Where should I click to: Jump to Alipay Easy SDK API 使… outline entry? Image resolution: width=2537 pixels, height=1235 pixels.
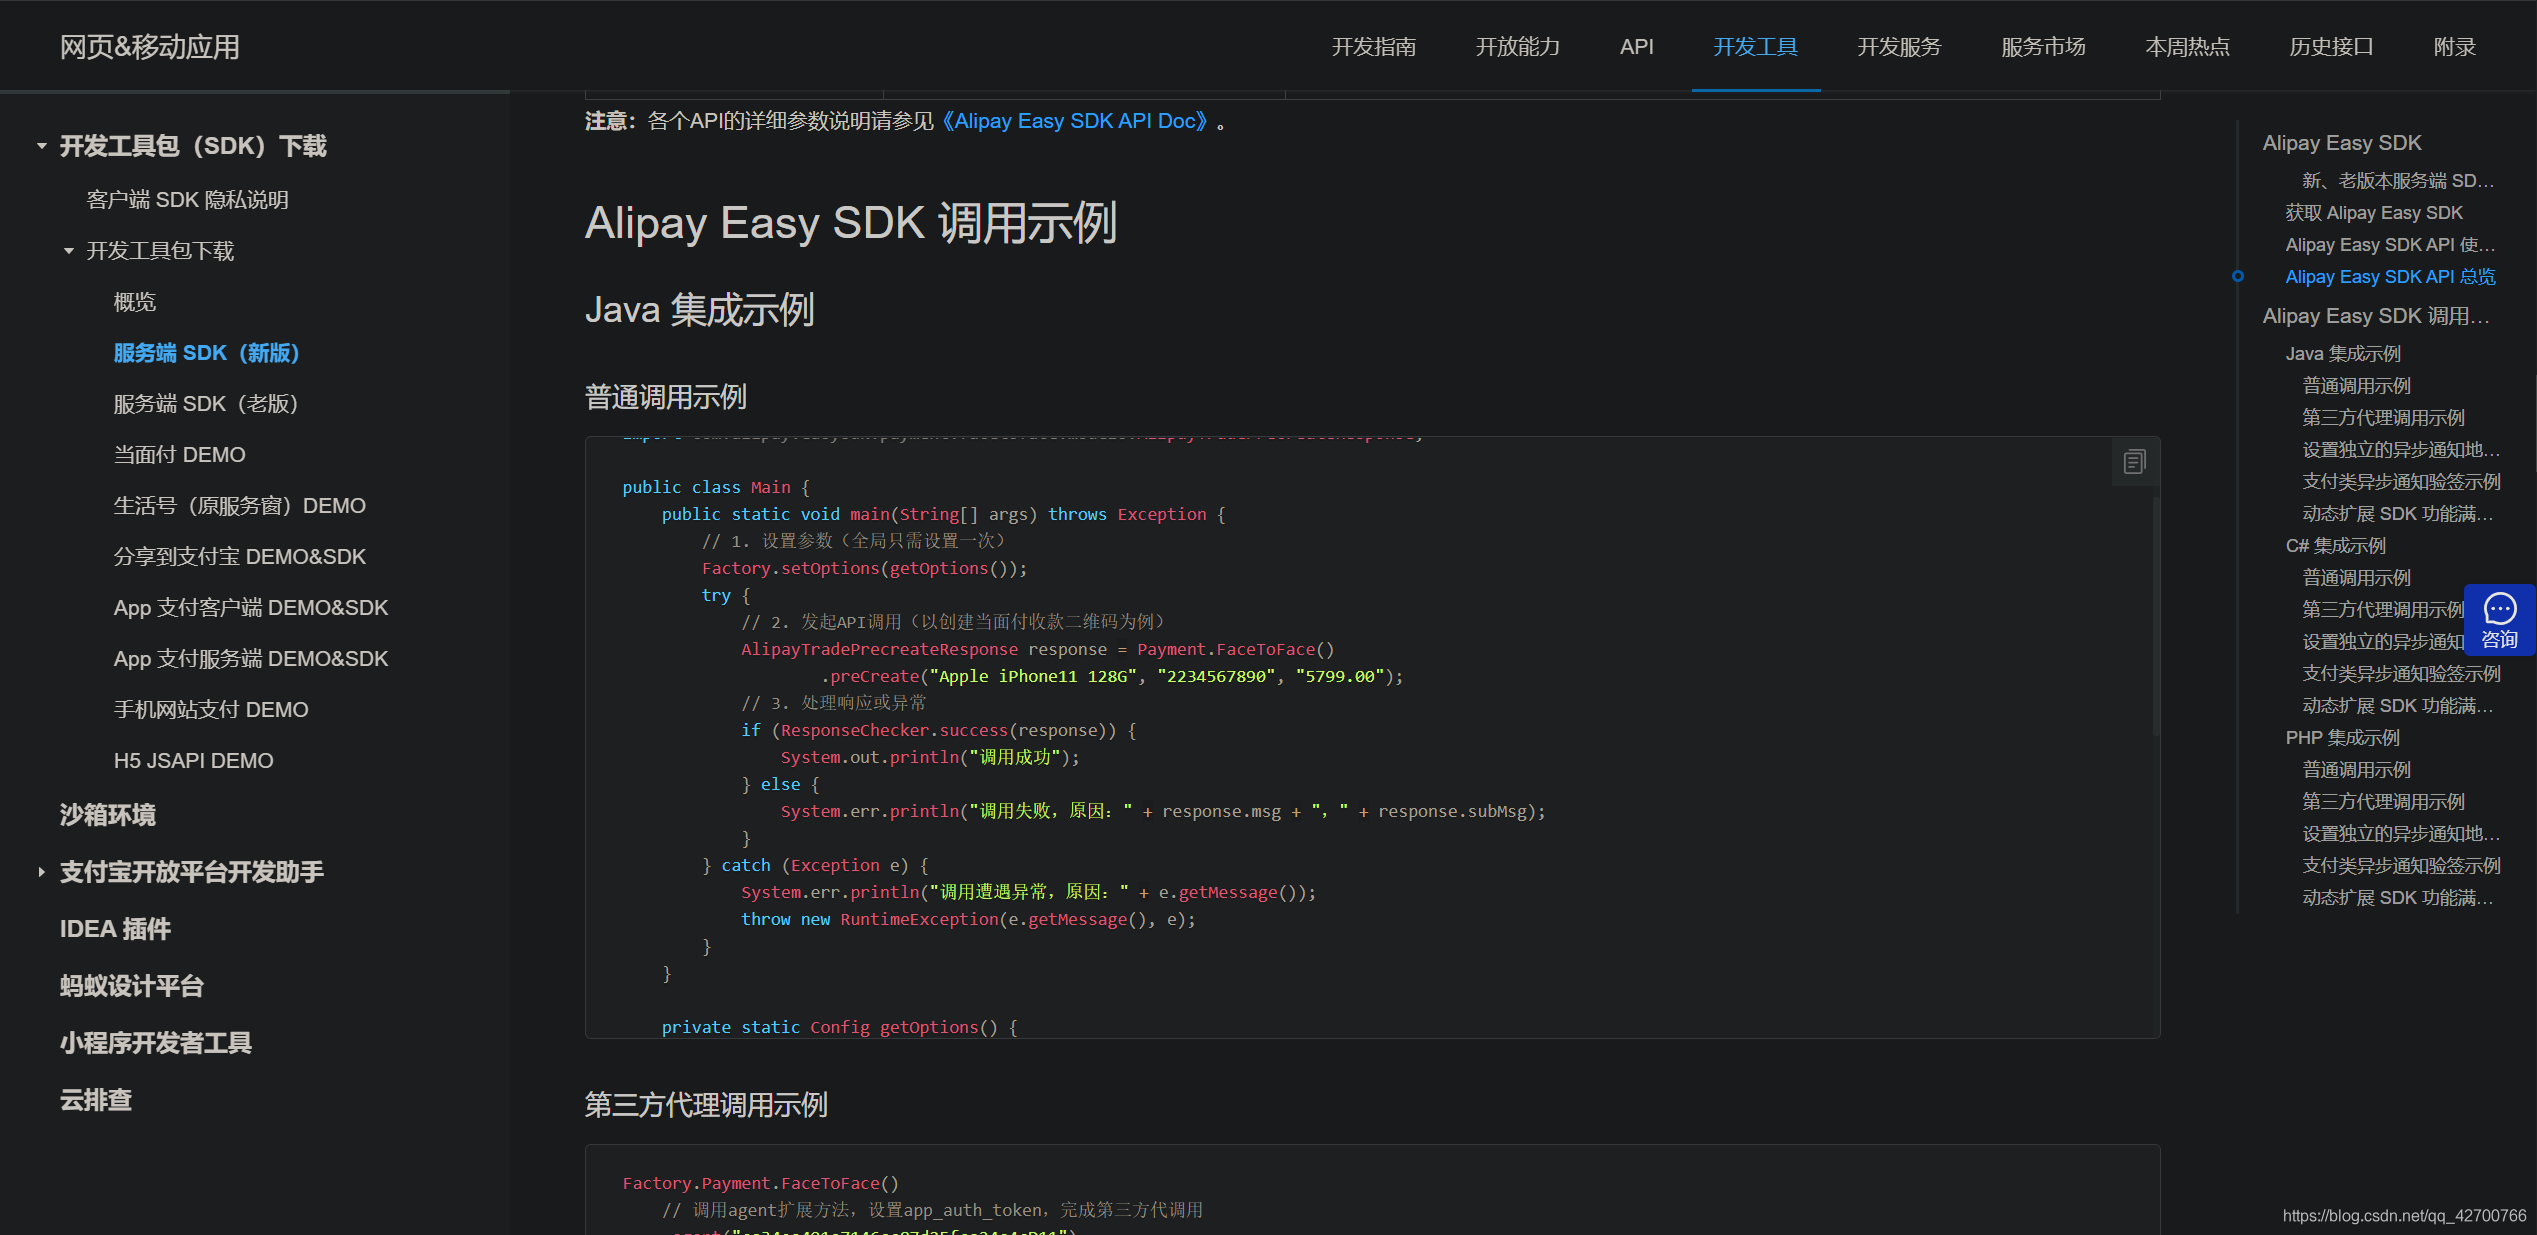tap(2389, 245)
